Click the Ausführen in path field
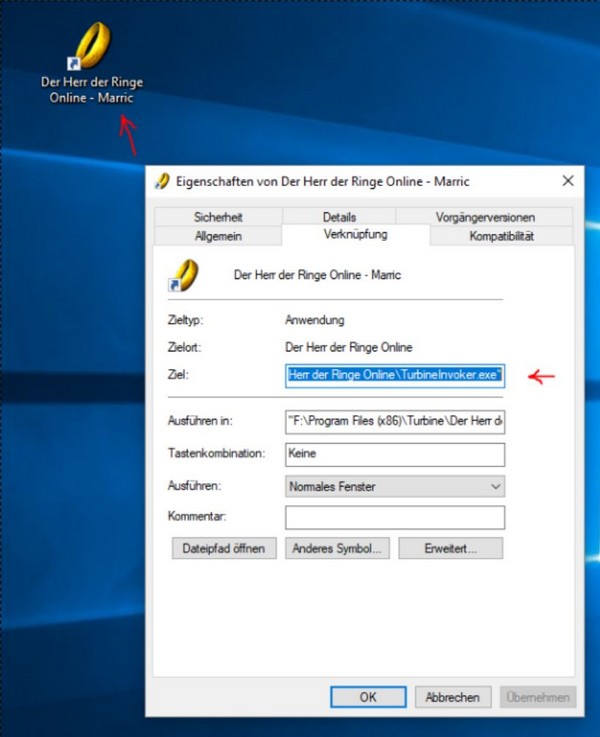 pos(395,421)
